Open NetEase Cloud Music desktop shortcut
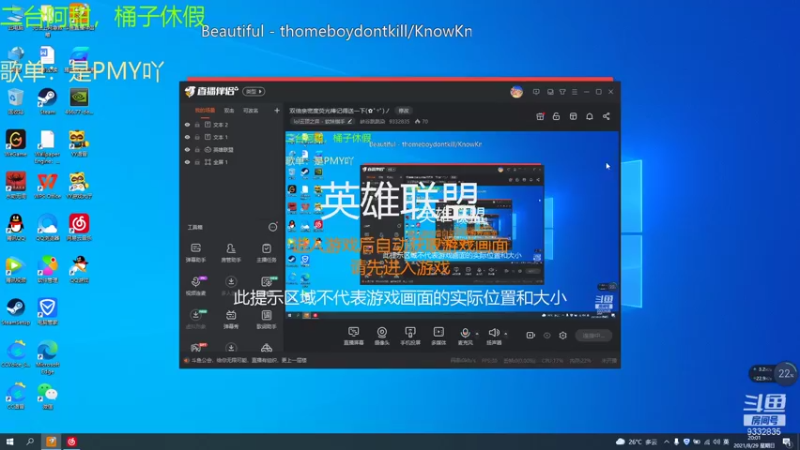Image resolution: width=800 pixels, height=450 pixels. pos(79,228)
